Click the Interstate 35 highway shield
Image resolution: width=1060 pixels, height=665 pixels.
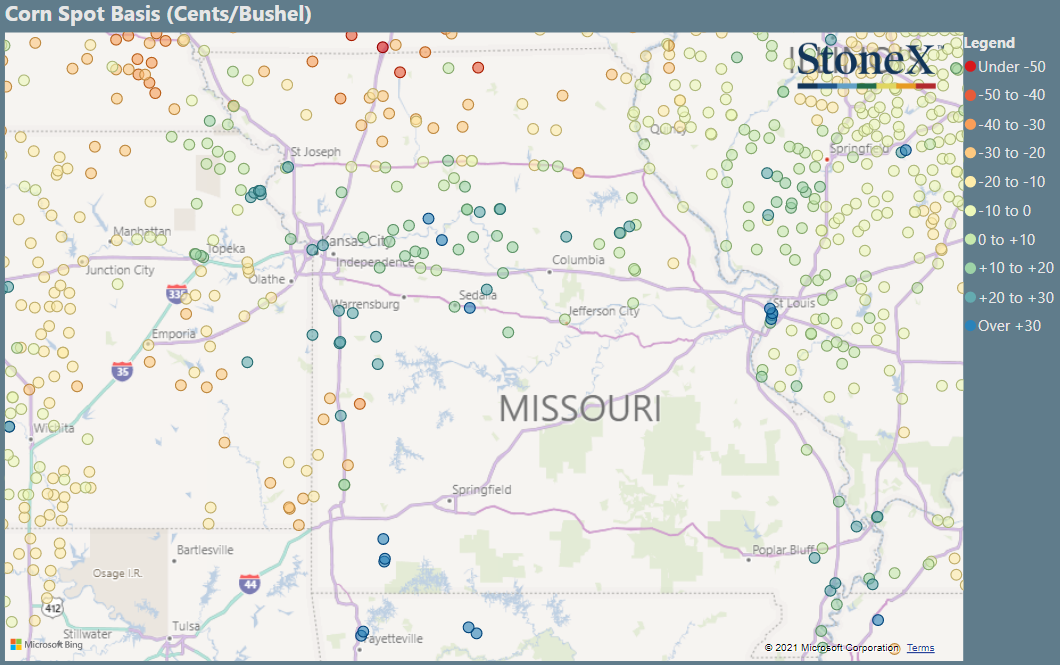click(x=122, y=370)
